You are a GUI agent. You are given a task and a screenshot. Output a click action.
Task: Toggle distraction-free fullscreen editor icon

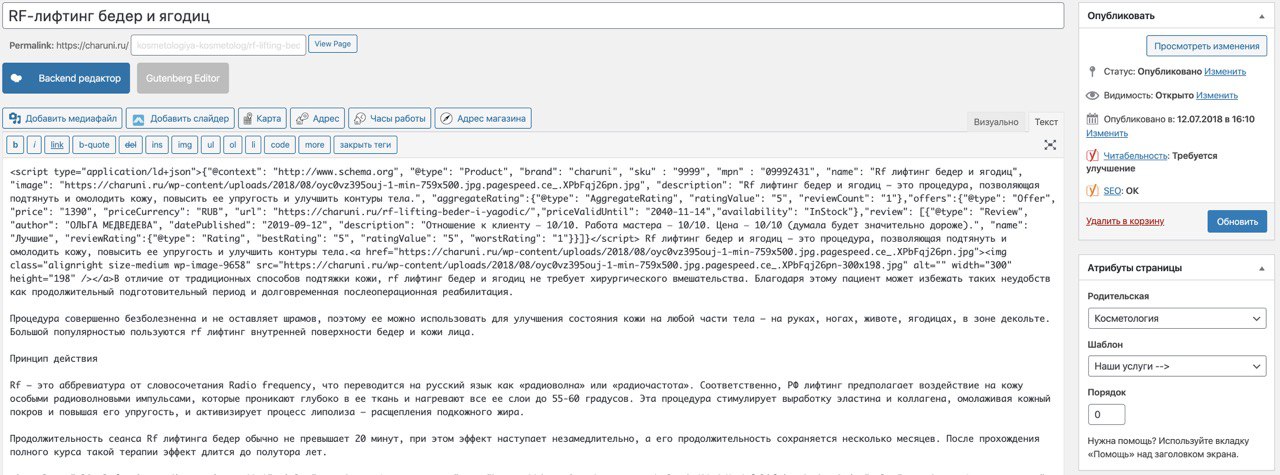(1050, 145)
